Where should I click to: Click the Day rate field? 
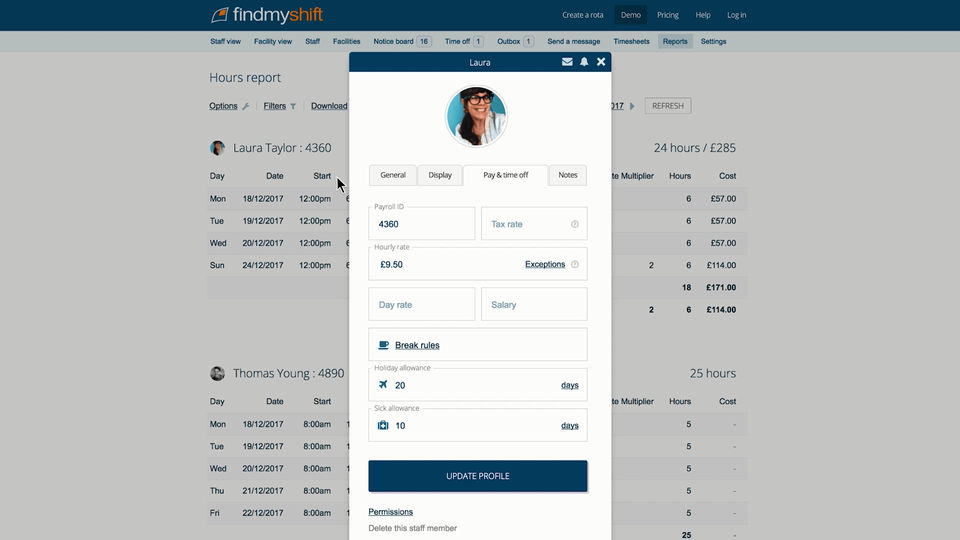(x=421, y=304)
